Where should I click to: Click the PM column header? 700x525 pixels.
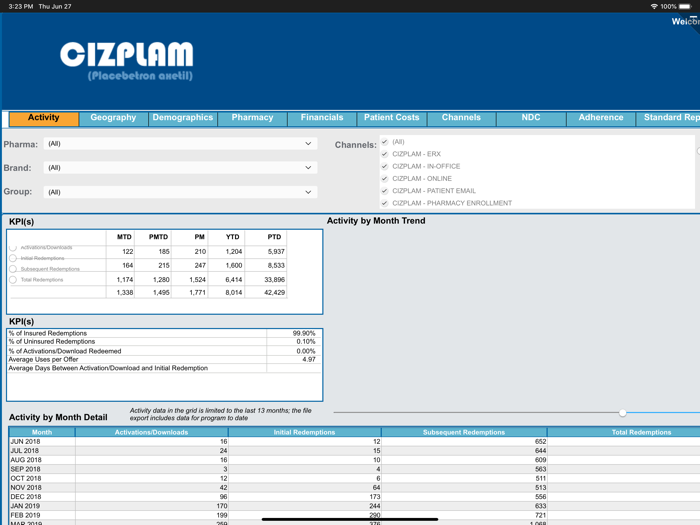pyautogui.click(x=200, y=237)
